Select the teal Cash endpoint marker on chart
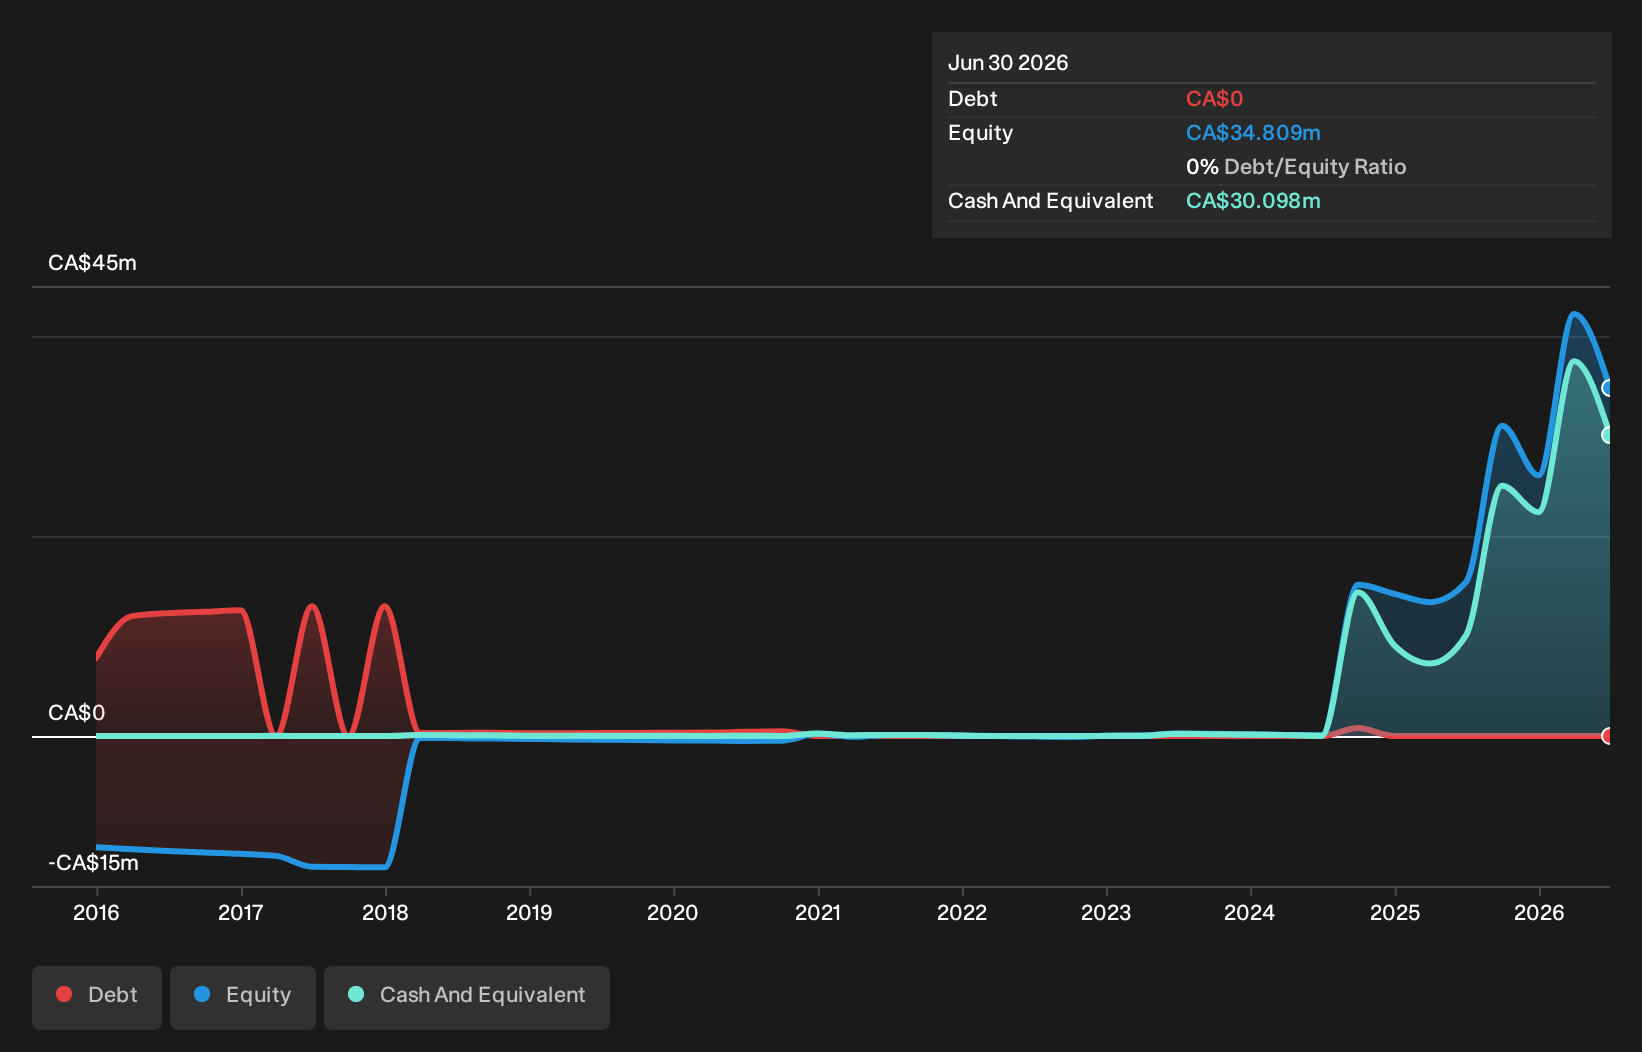1642x1052 pixels. 1608,435
